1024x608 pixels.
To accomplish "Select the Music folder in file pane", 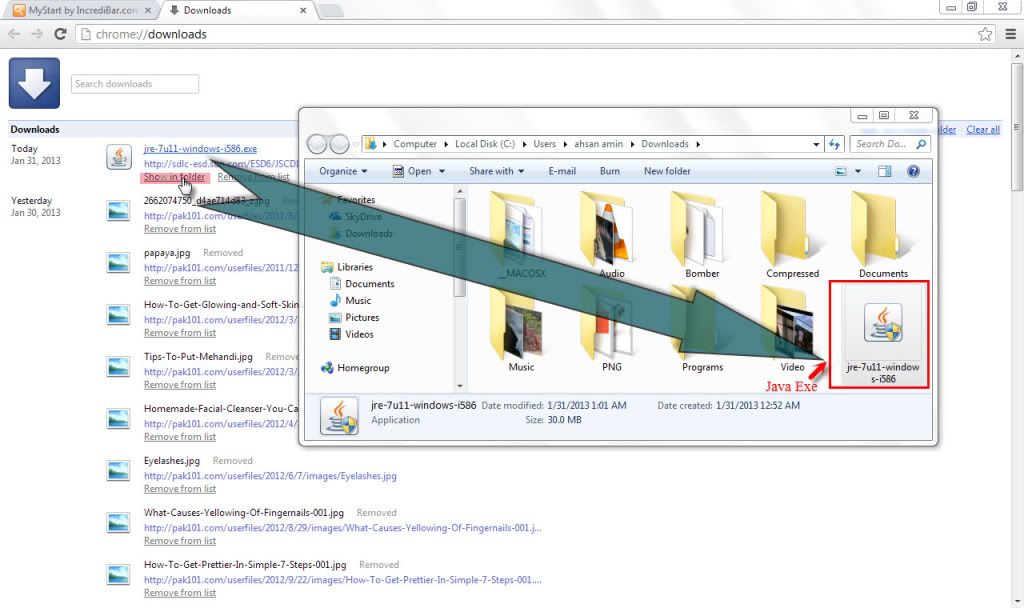I will pos(521,330).
